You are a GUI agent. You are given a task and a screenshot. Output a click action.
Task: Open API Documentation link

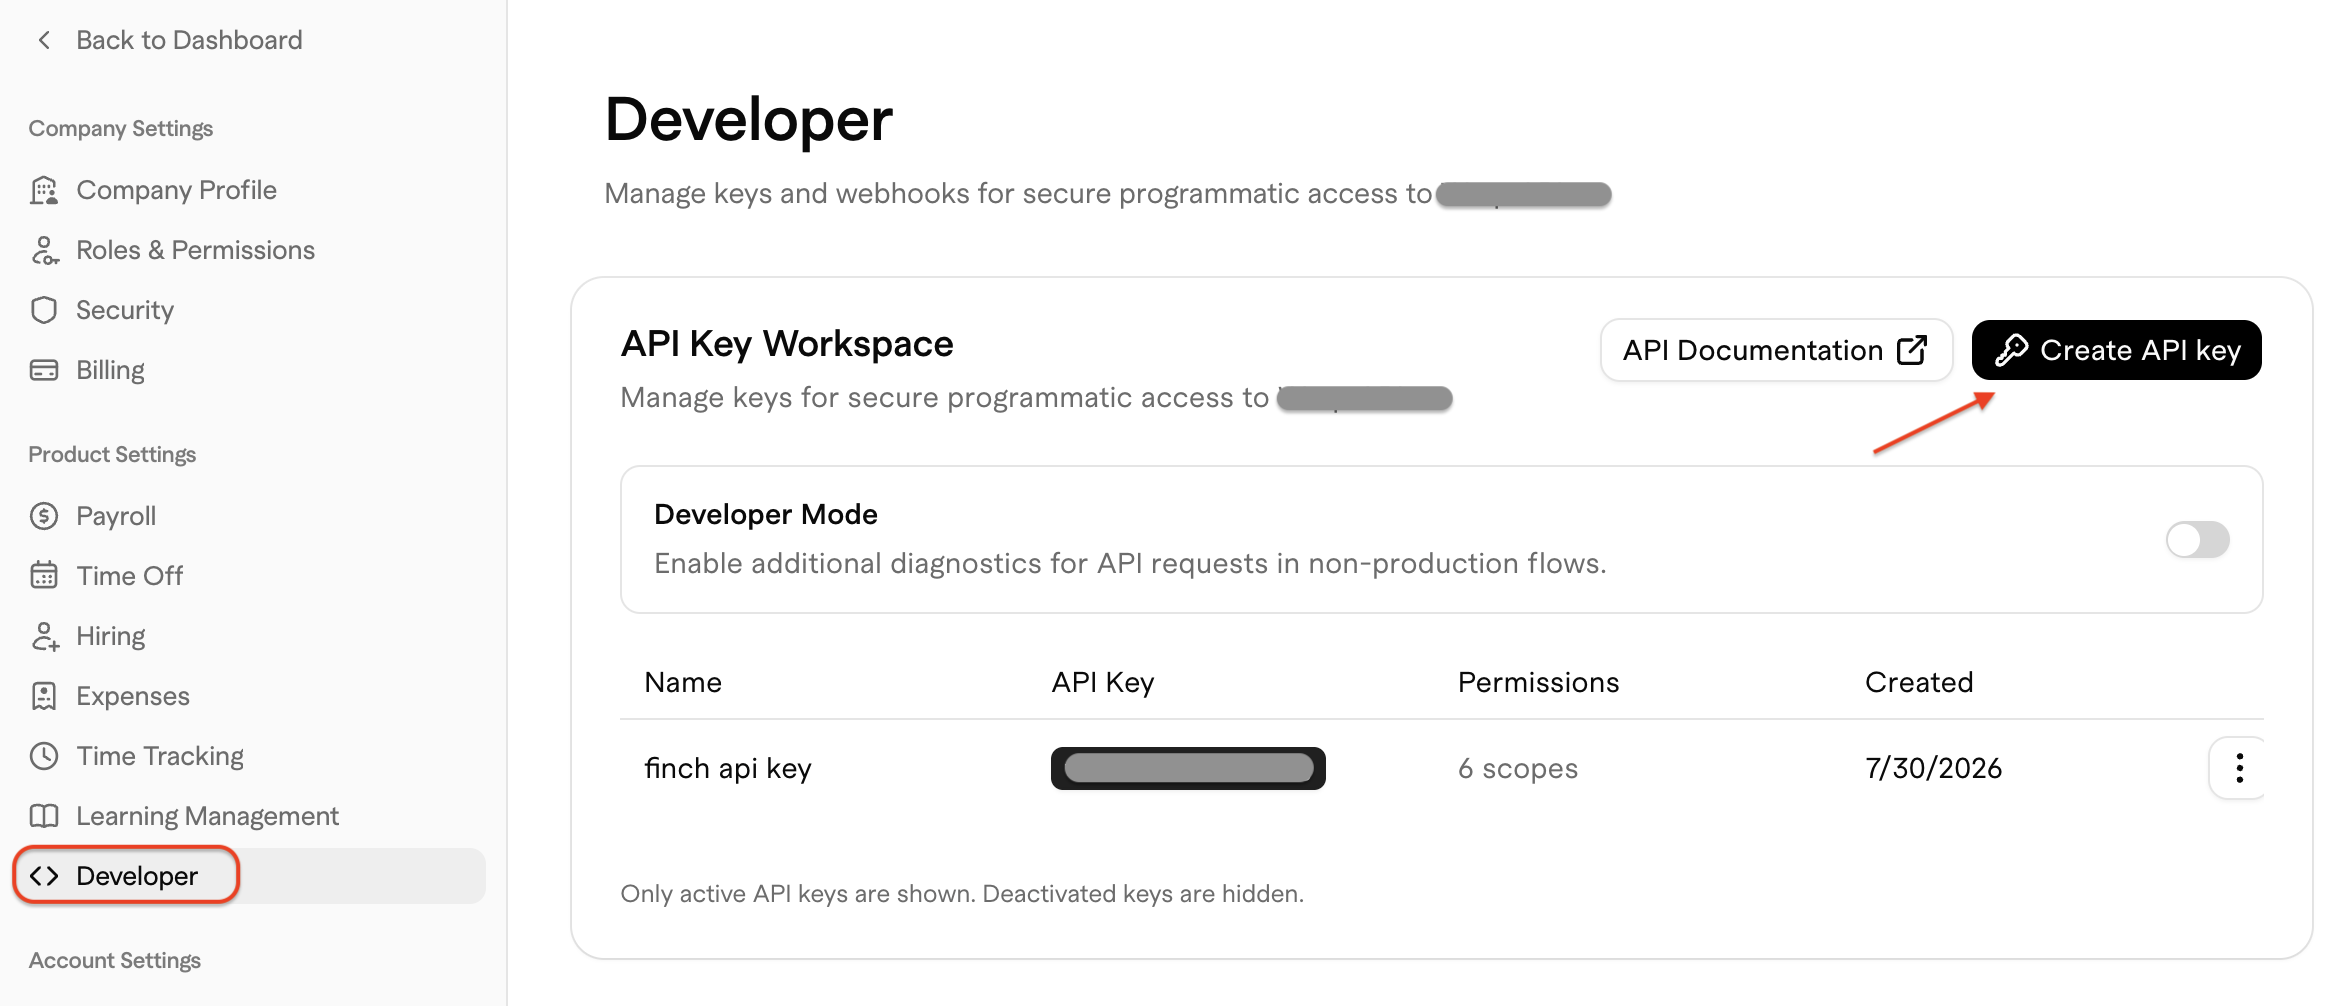click(1776, 350)
